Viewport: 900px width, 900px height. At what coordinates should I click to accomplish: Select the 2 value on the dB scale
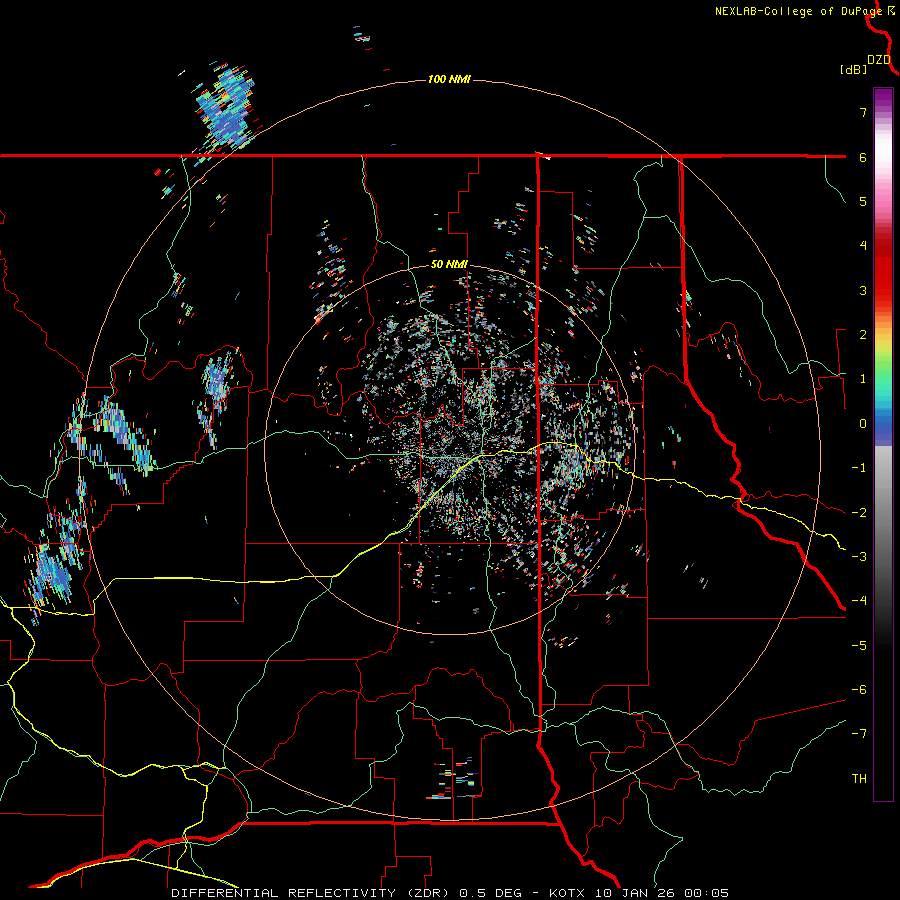click(863, 335)
